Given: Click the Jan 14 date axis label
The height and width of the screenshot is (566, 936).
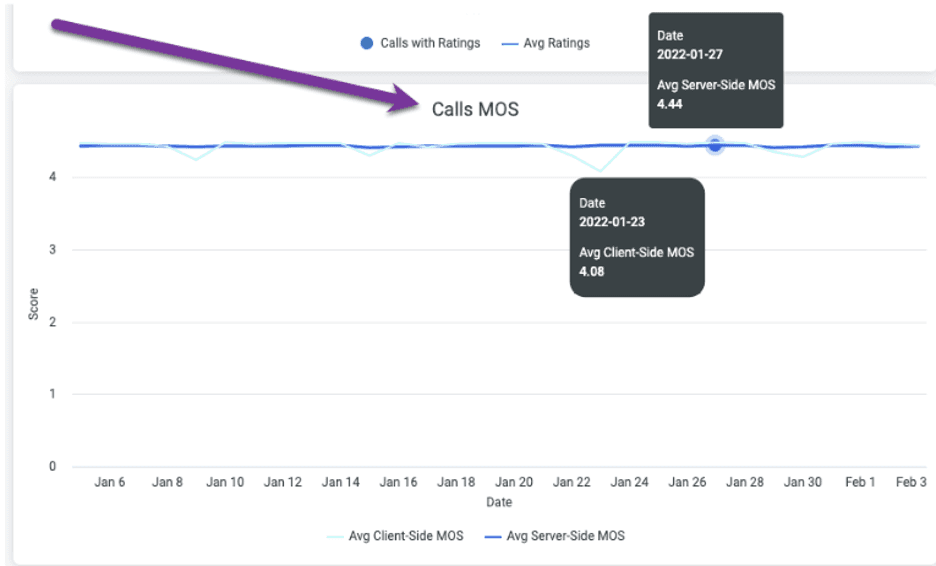Looking at the screenshot, I should [x=341, y=482].
